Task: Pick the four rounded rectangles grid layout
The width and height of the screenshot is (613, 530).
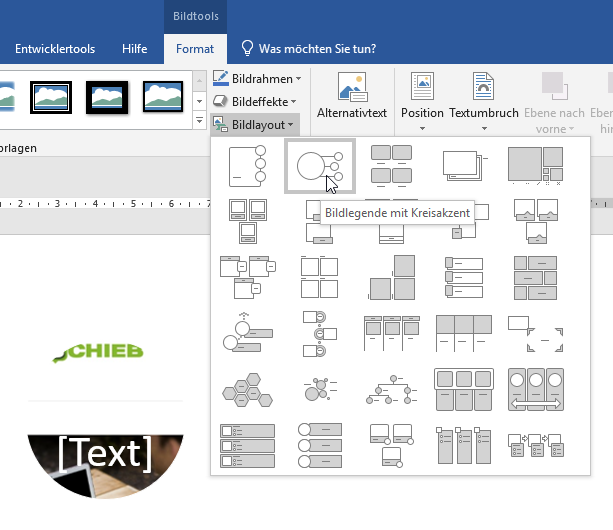Action: pos(391,166)
